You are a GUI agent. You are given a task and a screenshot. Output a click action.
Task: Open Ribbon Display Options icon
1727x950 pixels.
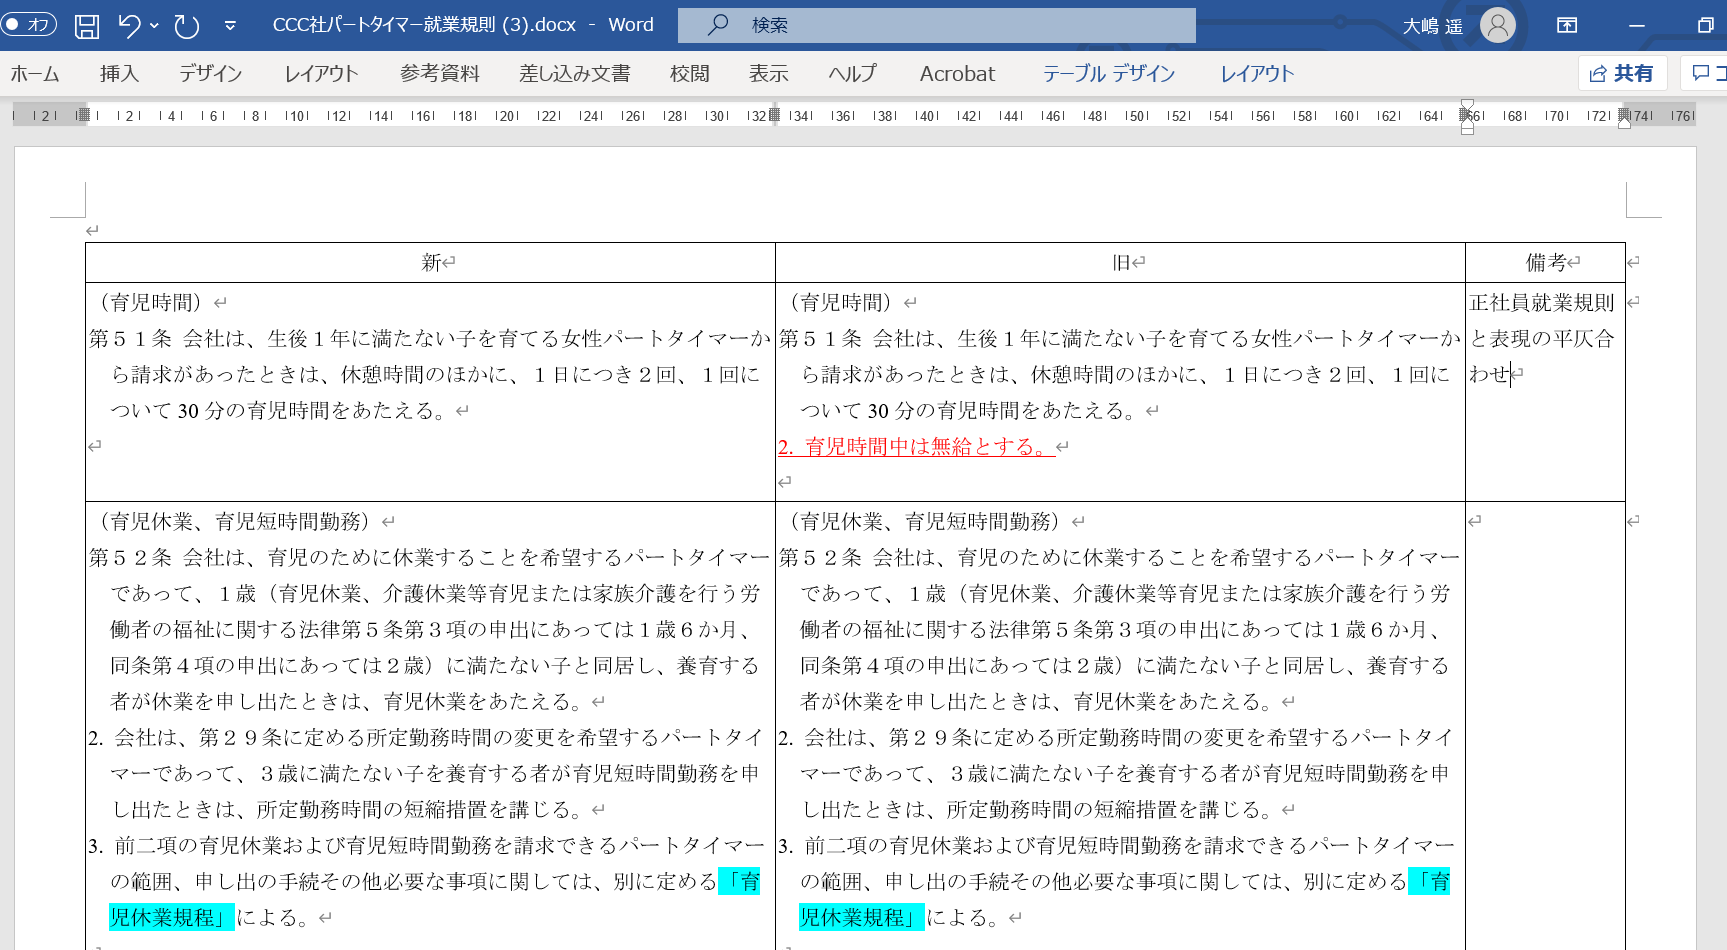pos(1567,26)
